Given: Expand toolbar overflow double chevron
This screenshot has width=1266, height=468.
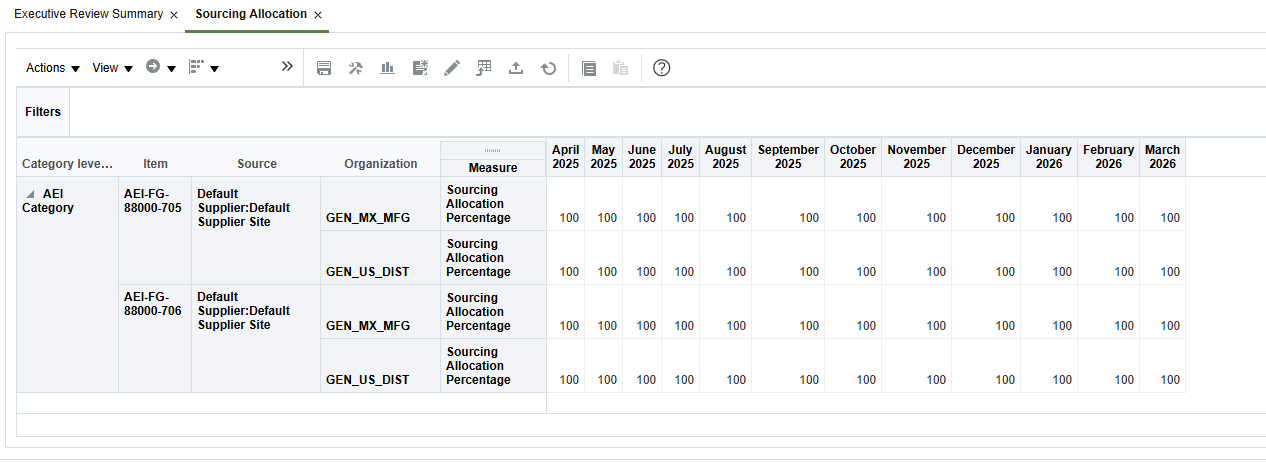Looking at the screenshot, I should (287, 67).
